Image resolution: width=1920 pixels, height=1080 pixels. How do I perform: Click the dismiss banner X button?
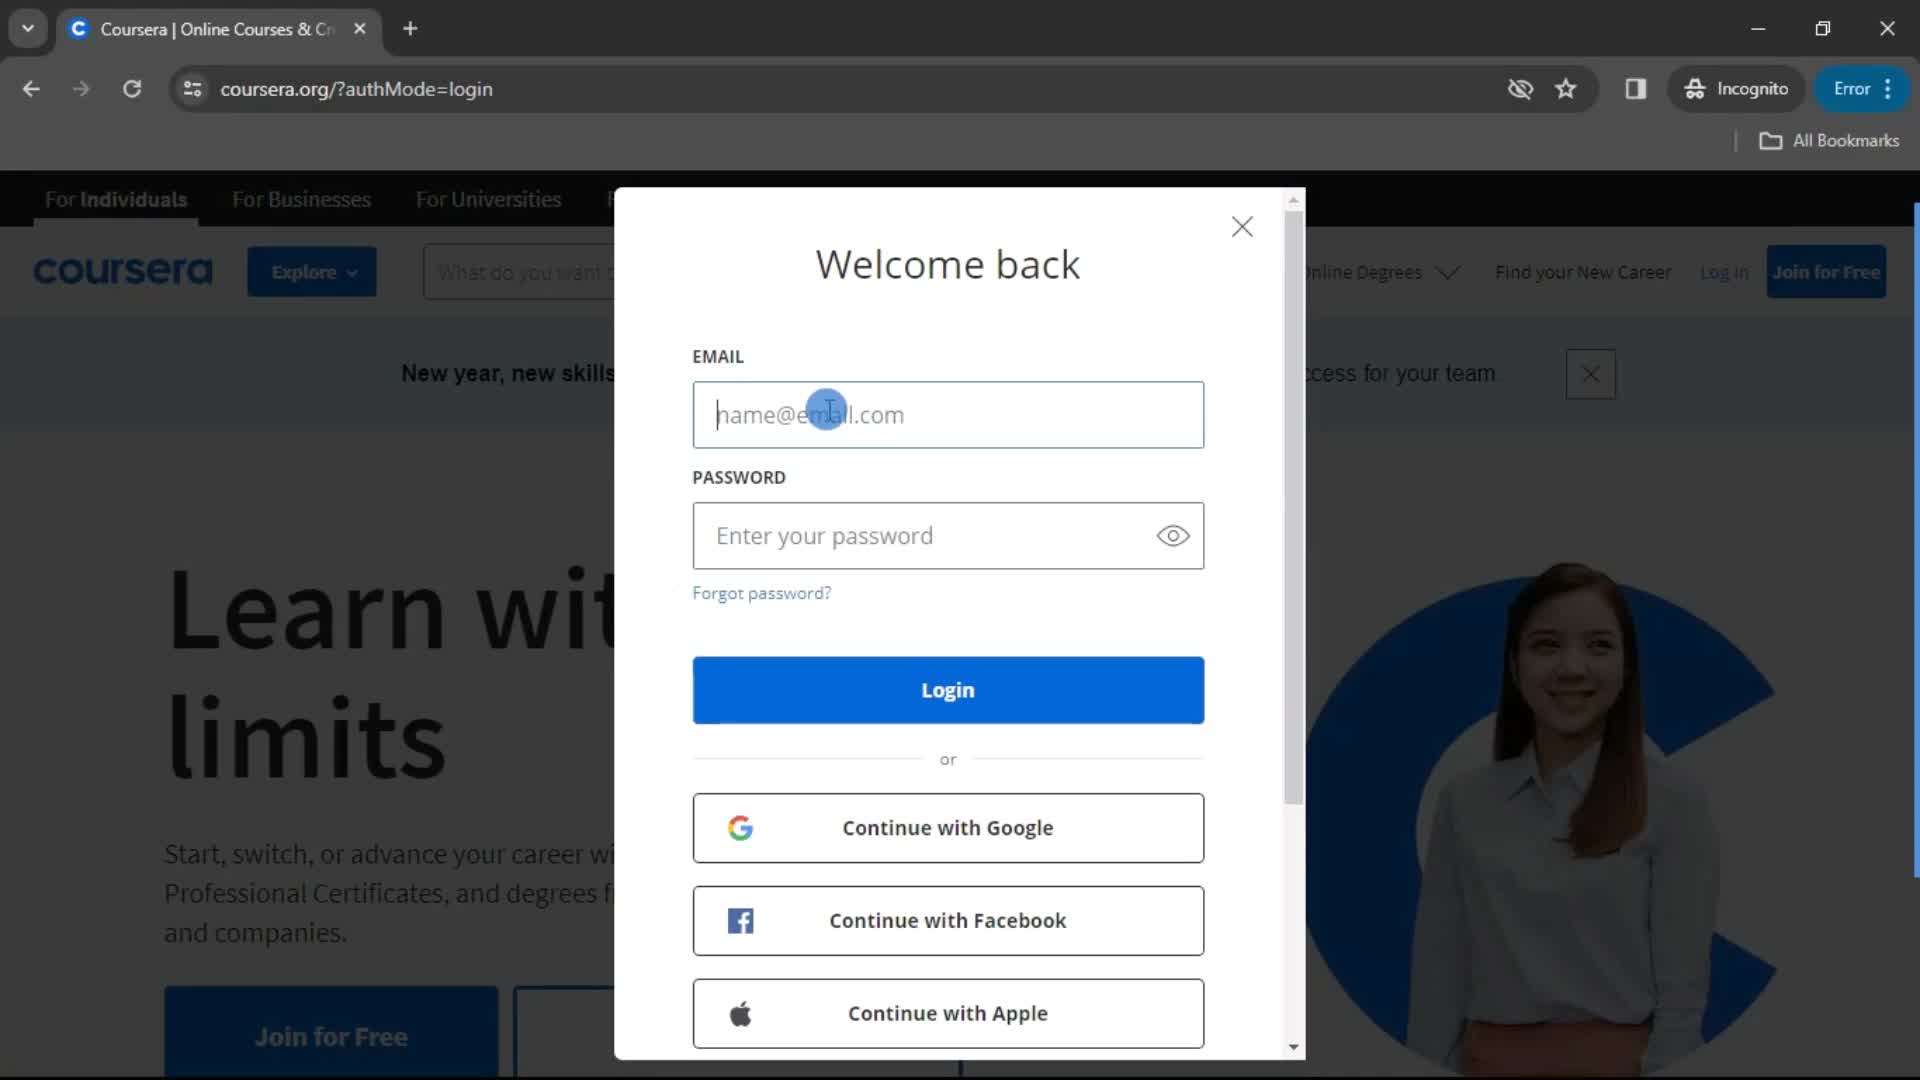click(x=1592, y=375)
